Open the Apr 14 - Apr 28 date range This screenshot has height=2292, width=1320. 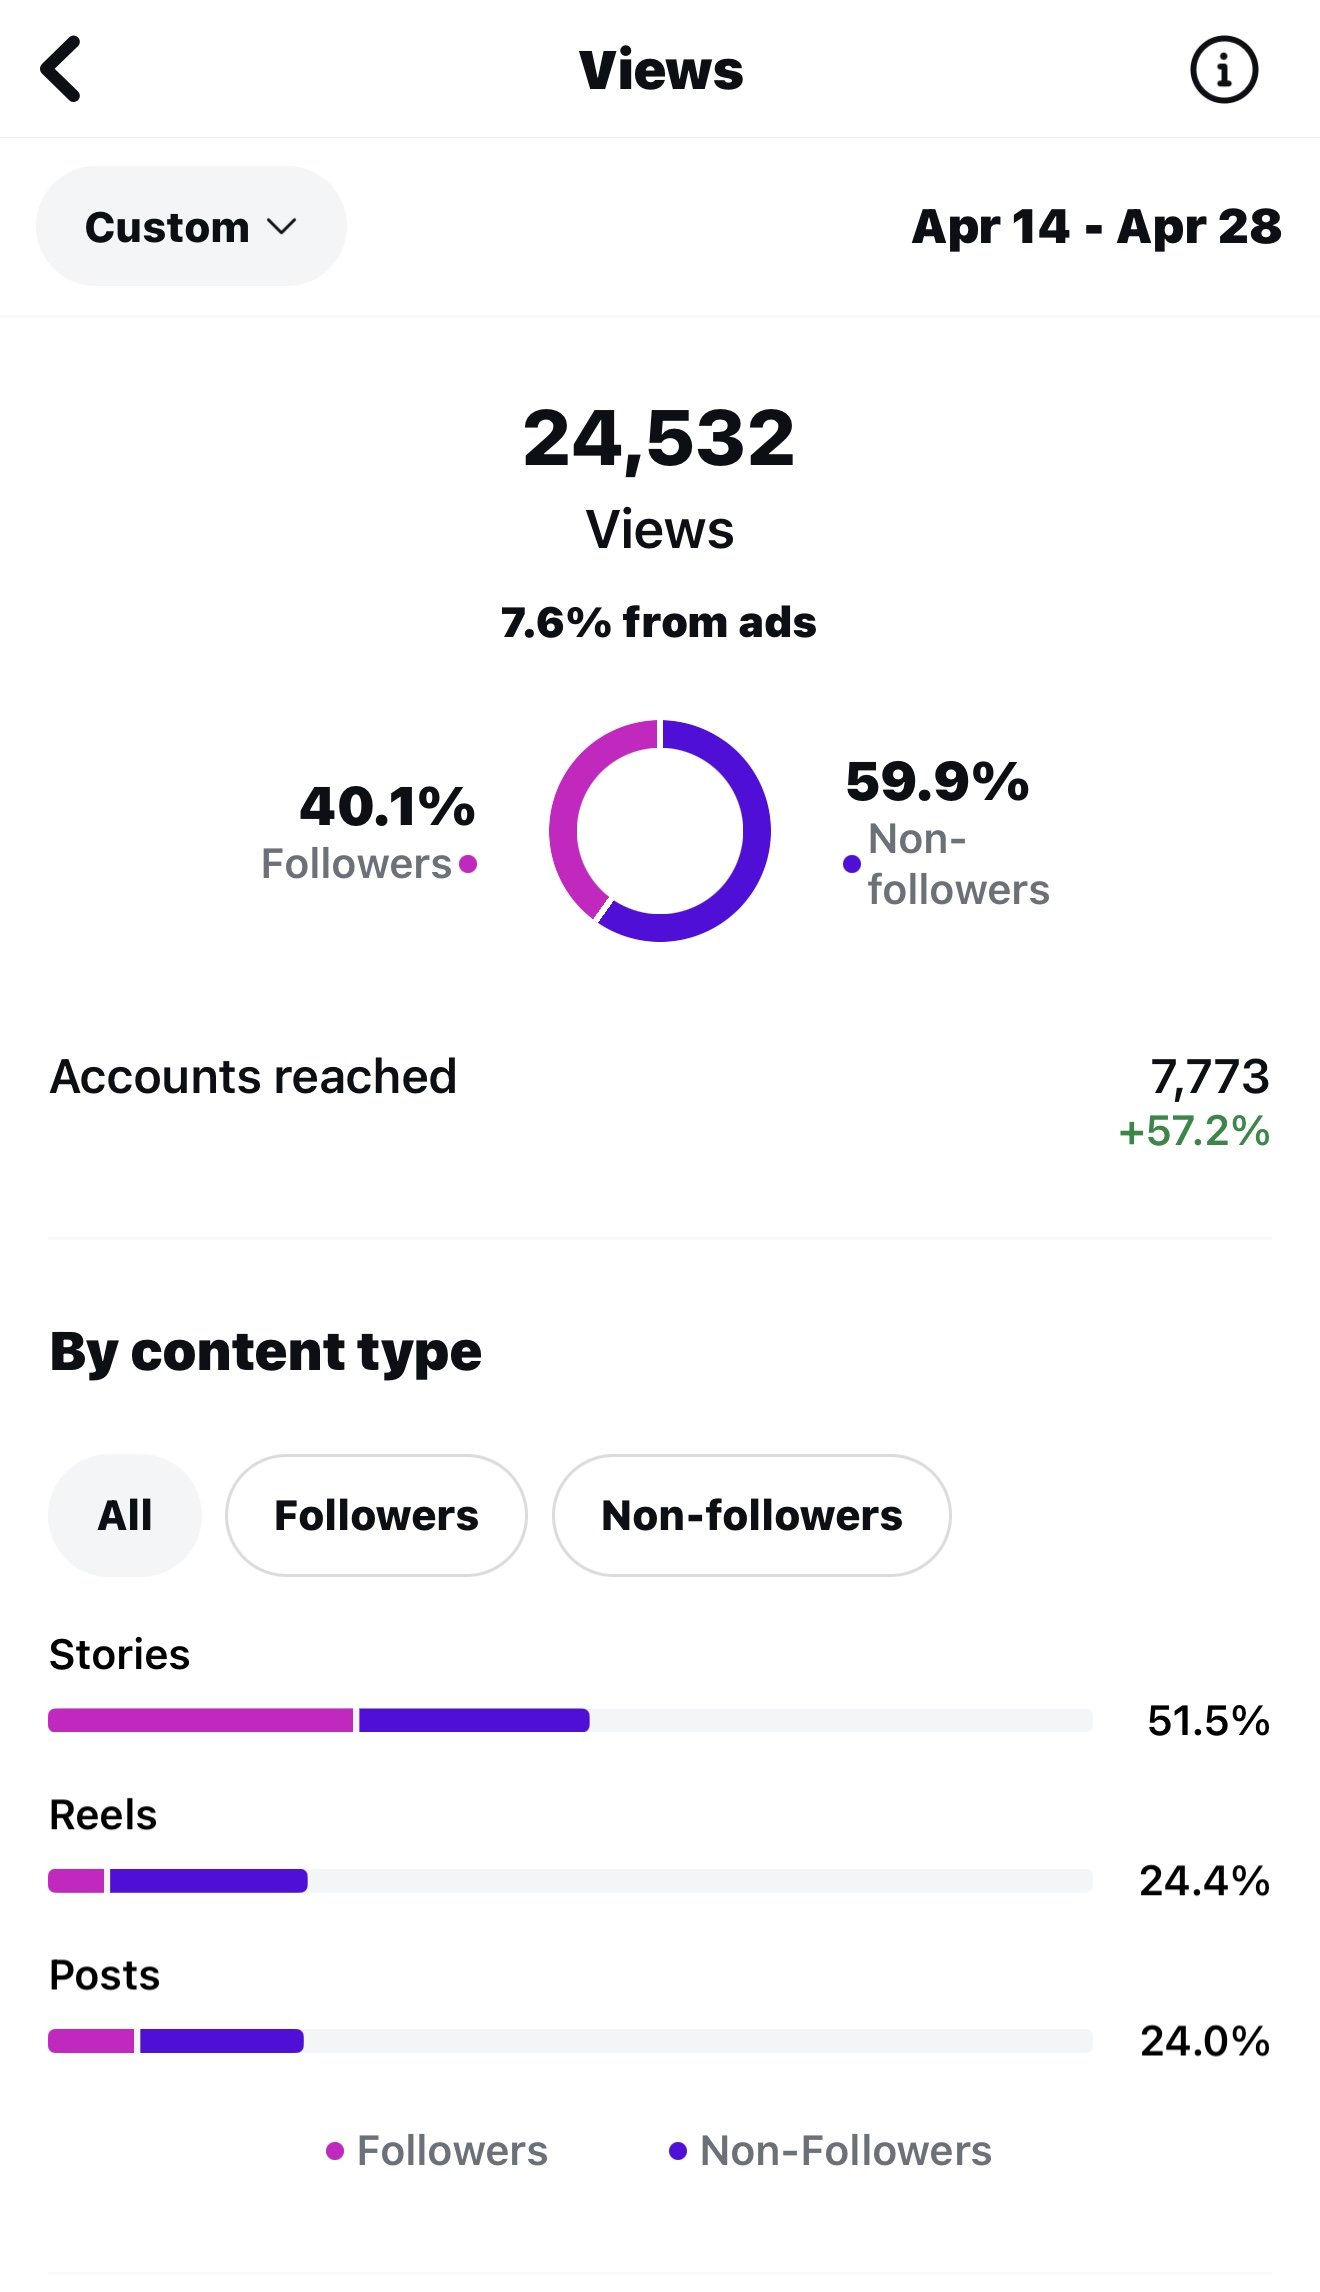[1096, 227]
